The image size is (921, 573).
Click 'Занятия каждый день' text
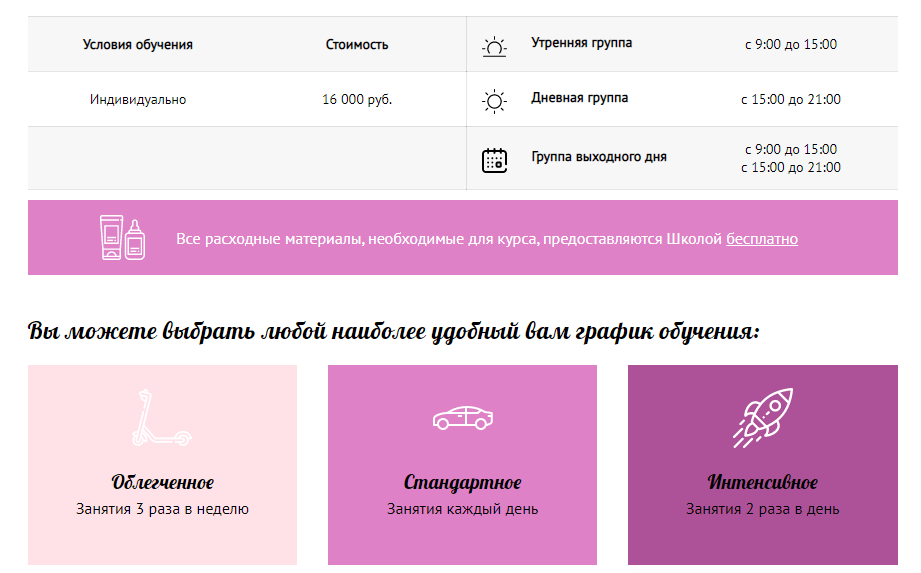(462, 509)
